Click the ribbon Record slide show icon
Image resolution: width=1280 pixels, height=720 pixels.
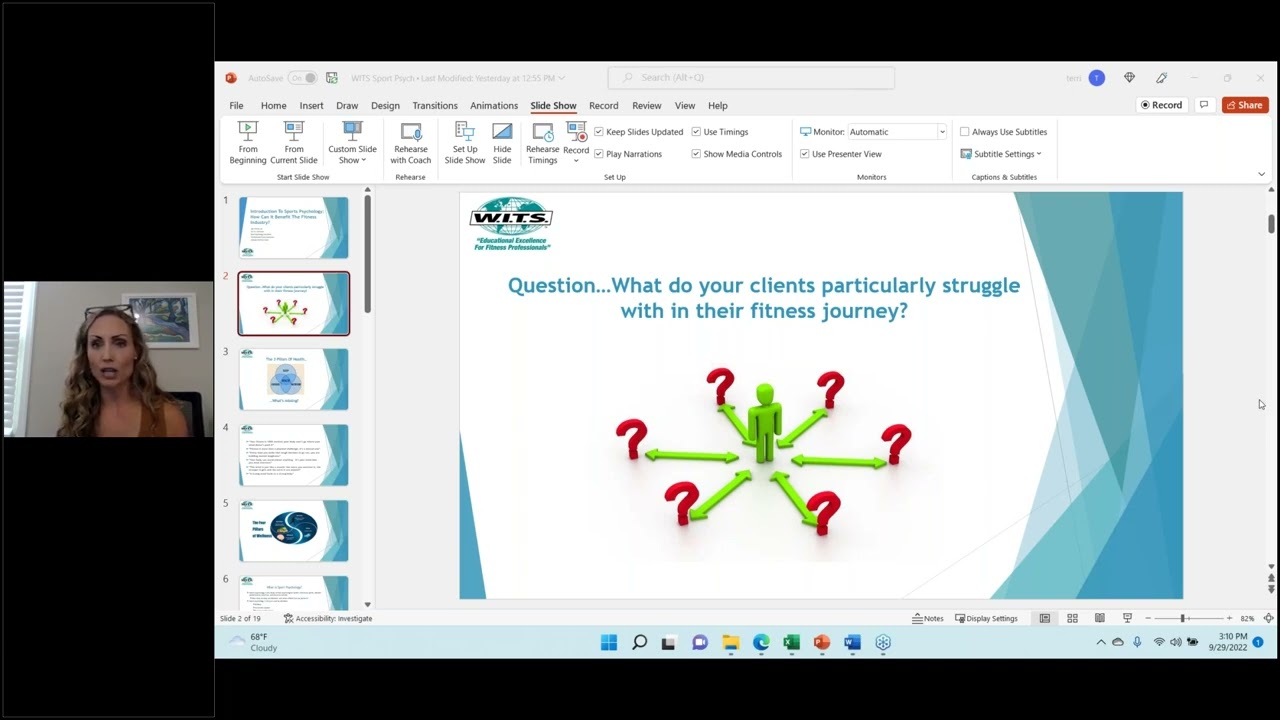pyautogui.click(x=576, y=132)
